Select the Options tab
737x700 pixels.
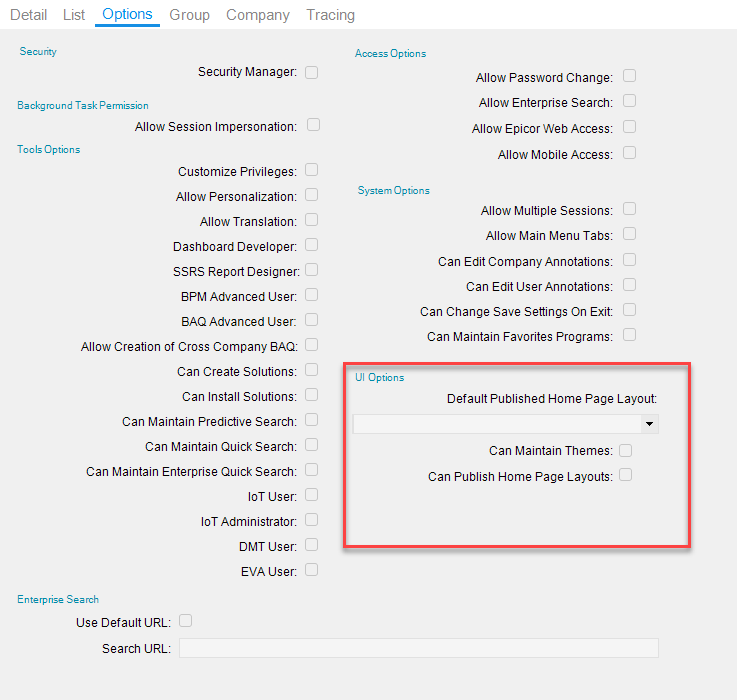(127, 14)
